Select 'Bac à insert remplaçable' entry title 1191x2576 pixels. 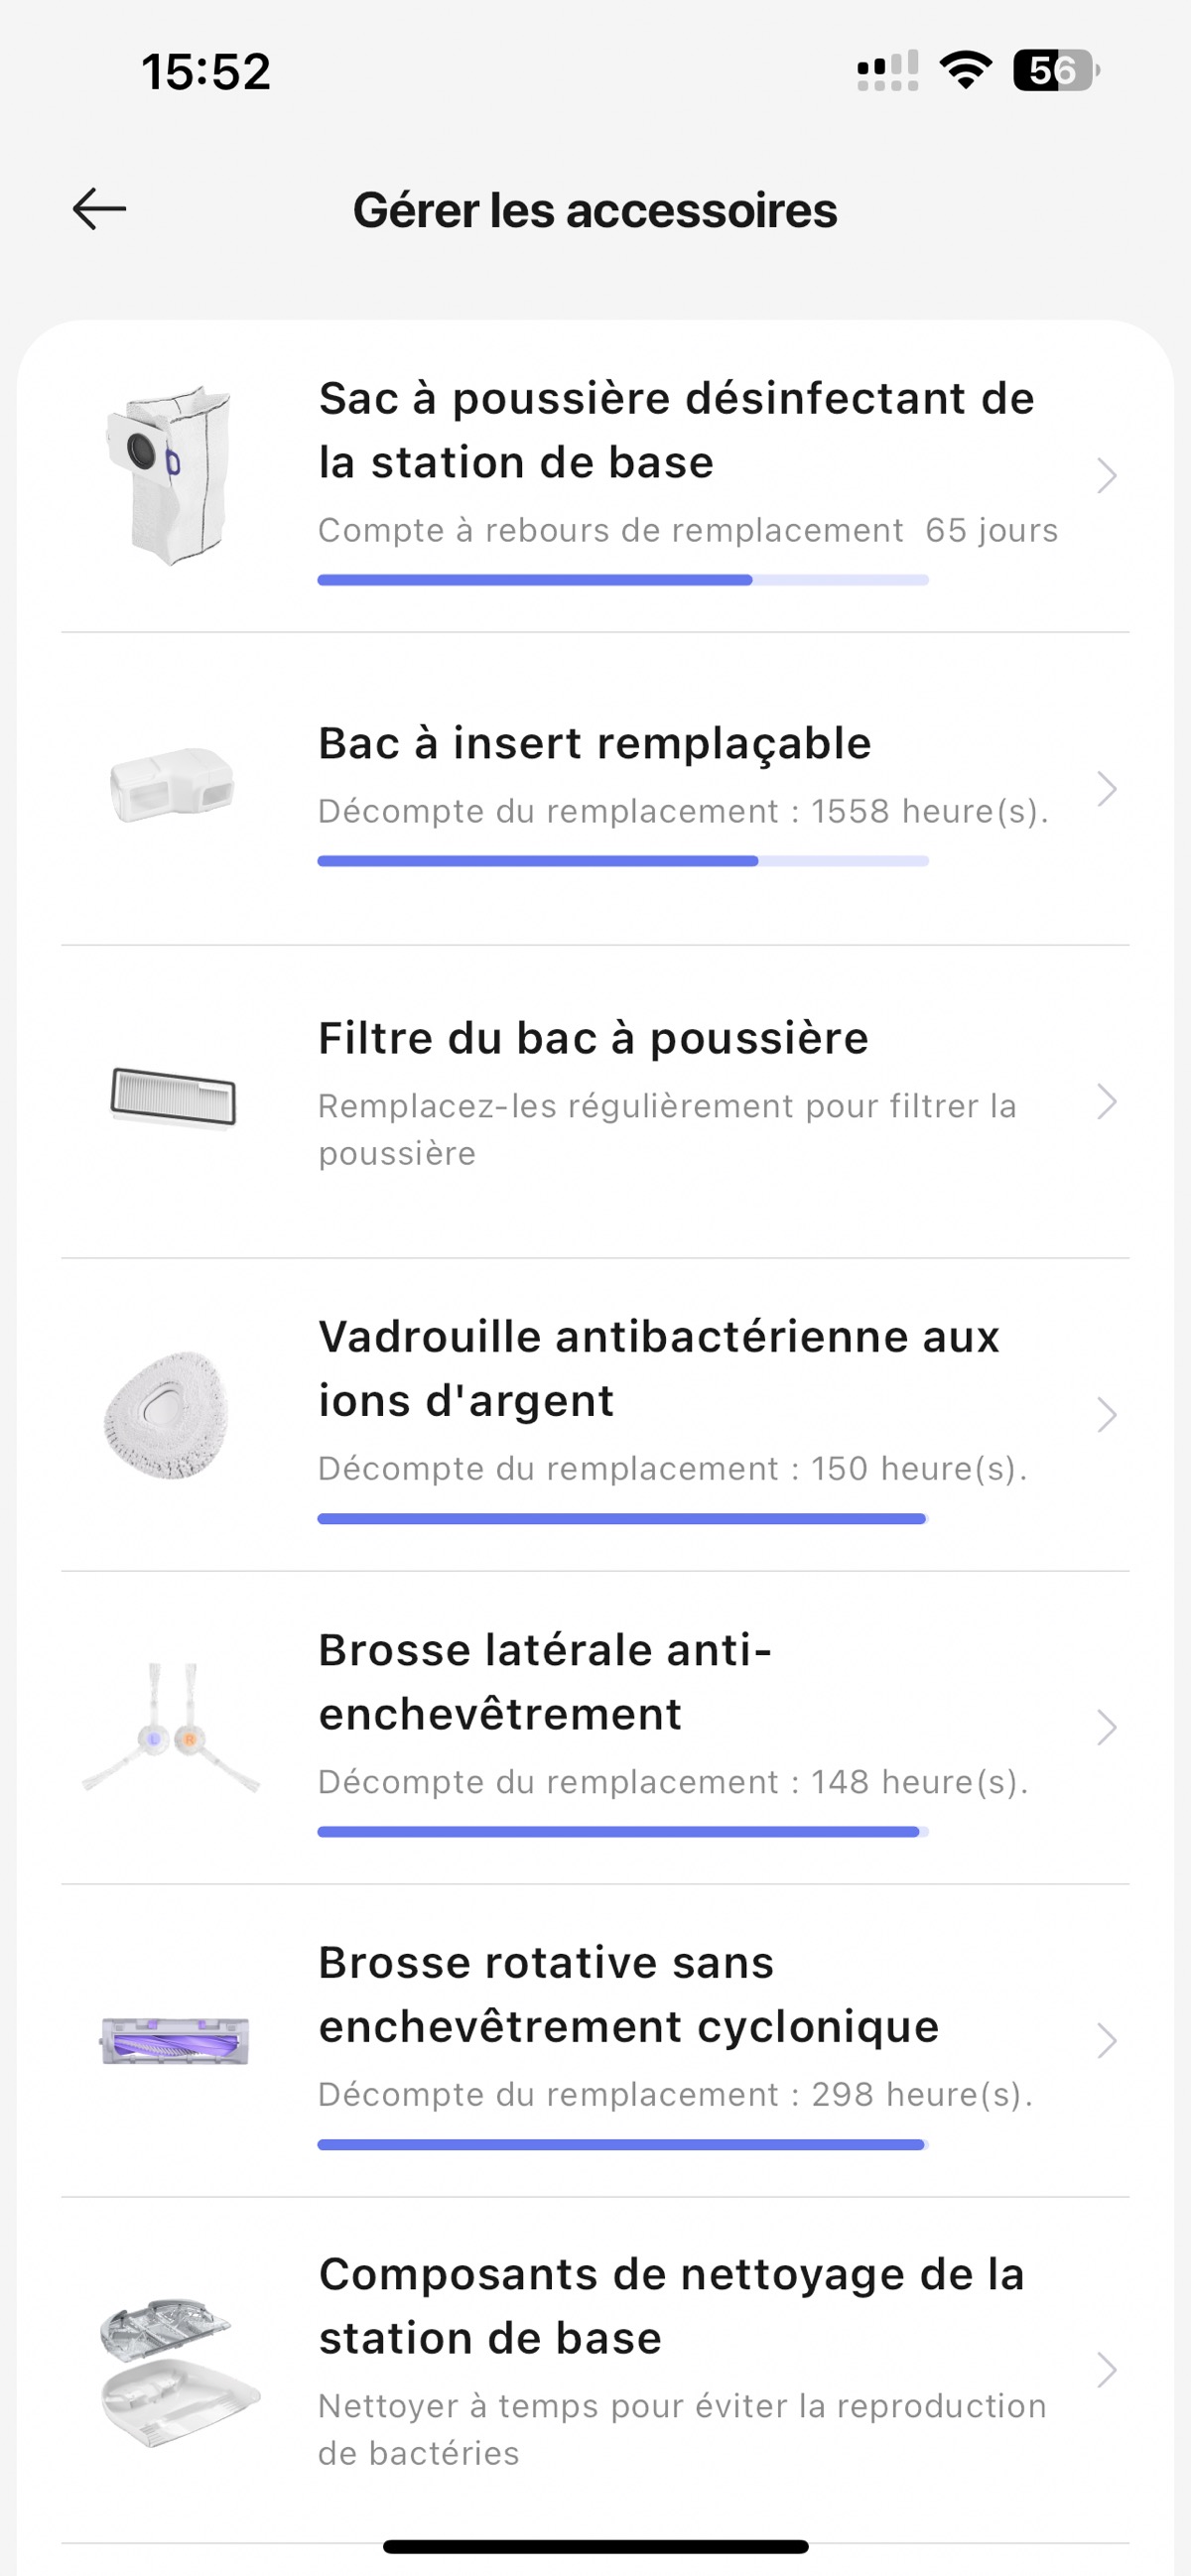[x=594, y=744]
